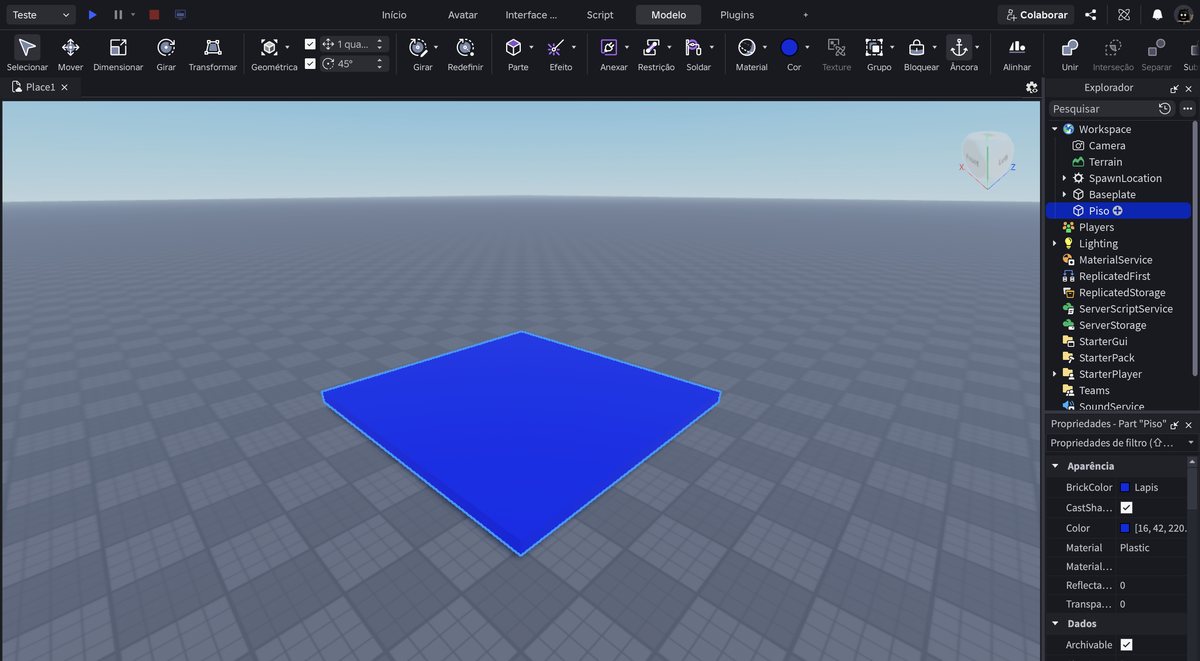Screen dimensions: 1200x661
Task: Expand the StarterPlayer node
Action: point(1054,374)
